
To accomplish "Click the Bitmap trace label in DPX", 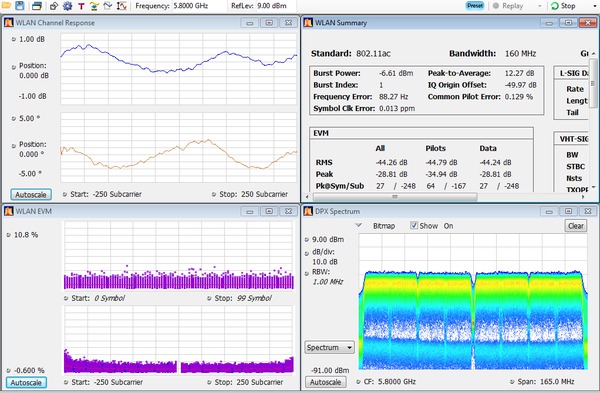I will point(384,226).
